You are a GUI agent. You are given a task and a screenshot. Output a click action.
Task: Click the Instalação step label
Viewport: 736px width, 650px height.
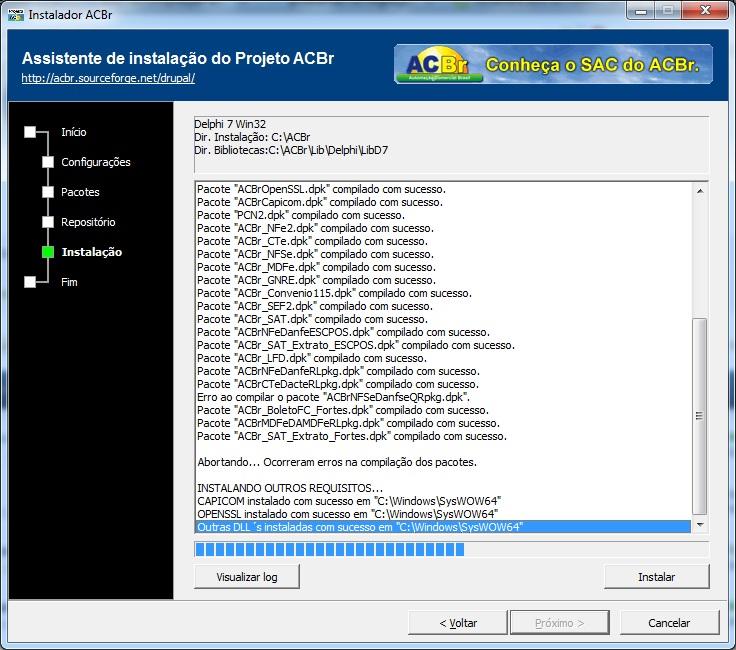(92, 252)
